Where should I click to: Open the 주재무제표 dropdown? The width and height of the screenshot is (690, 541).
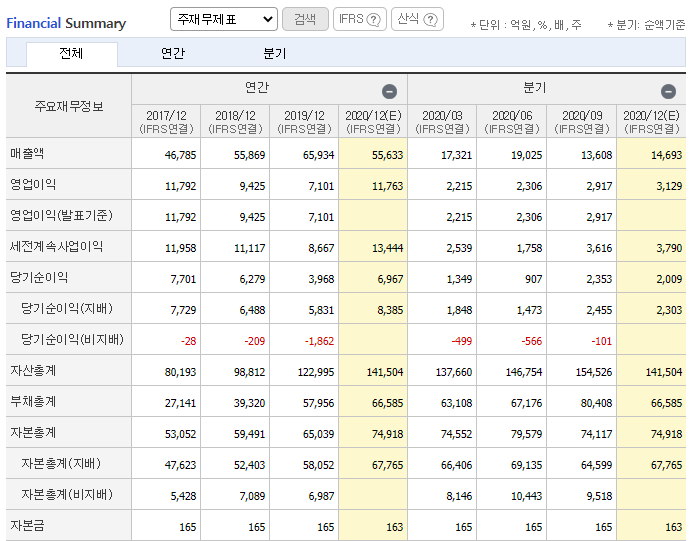coord(224,19)
